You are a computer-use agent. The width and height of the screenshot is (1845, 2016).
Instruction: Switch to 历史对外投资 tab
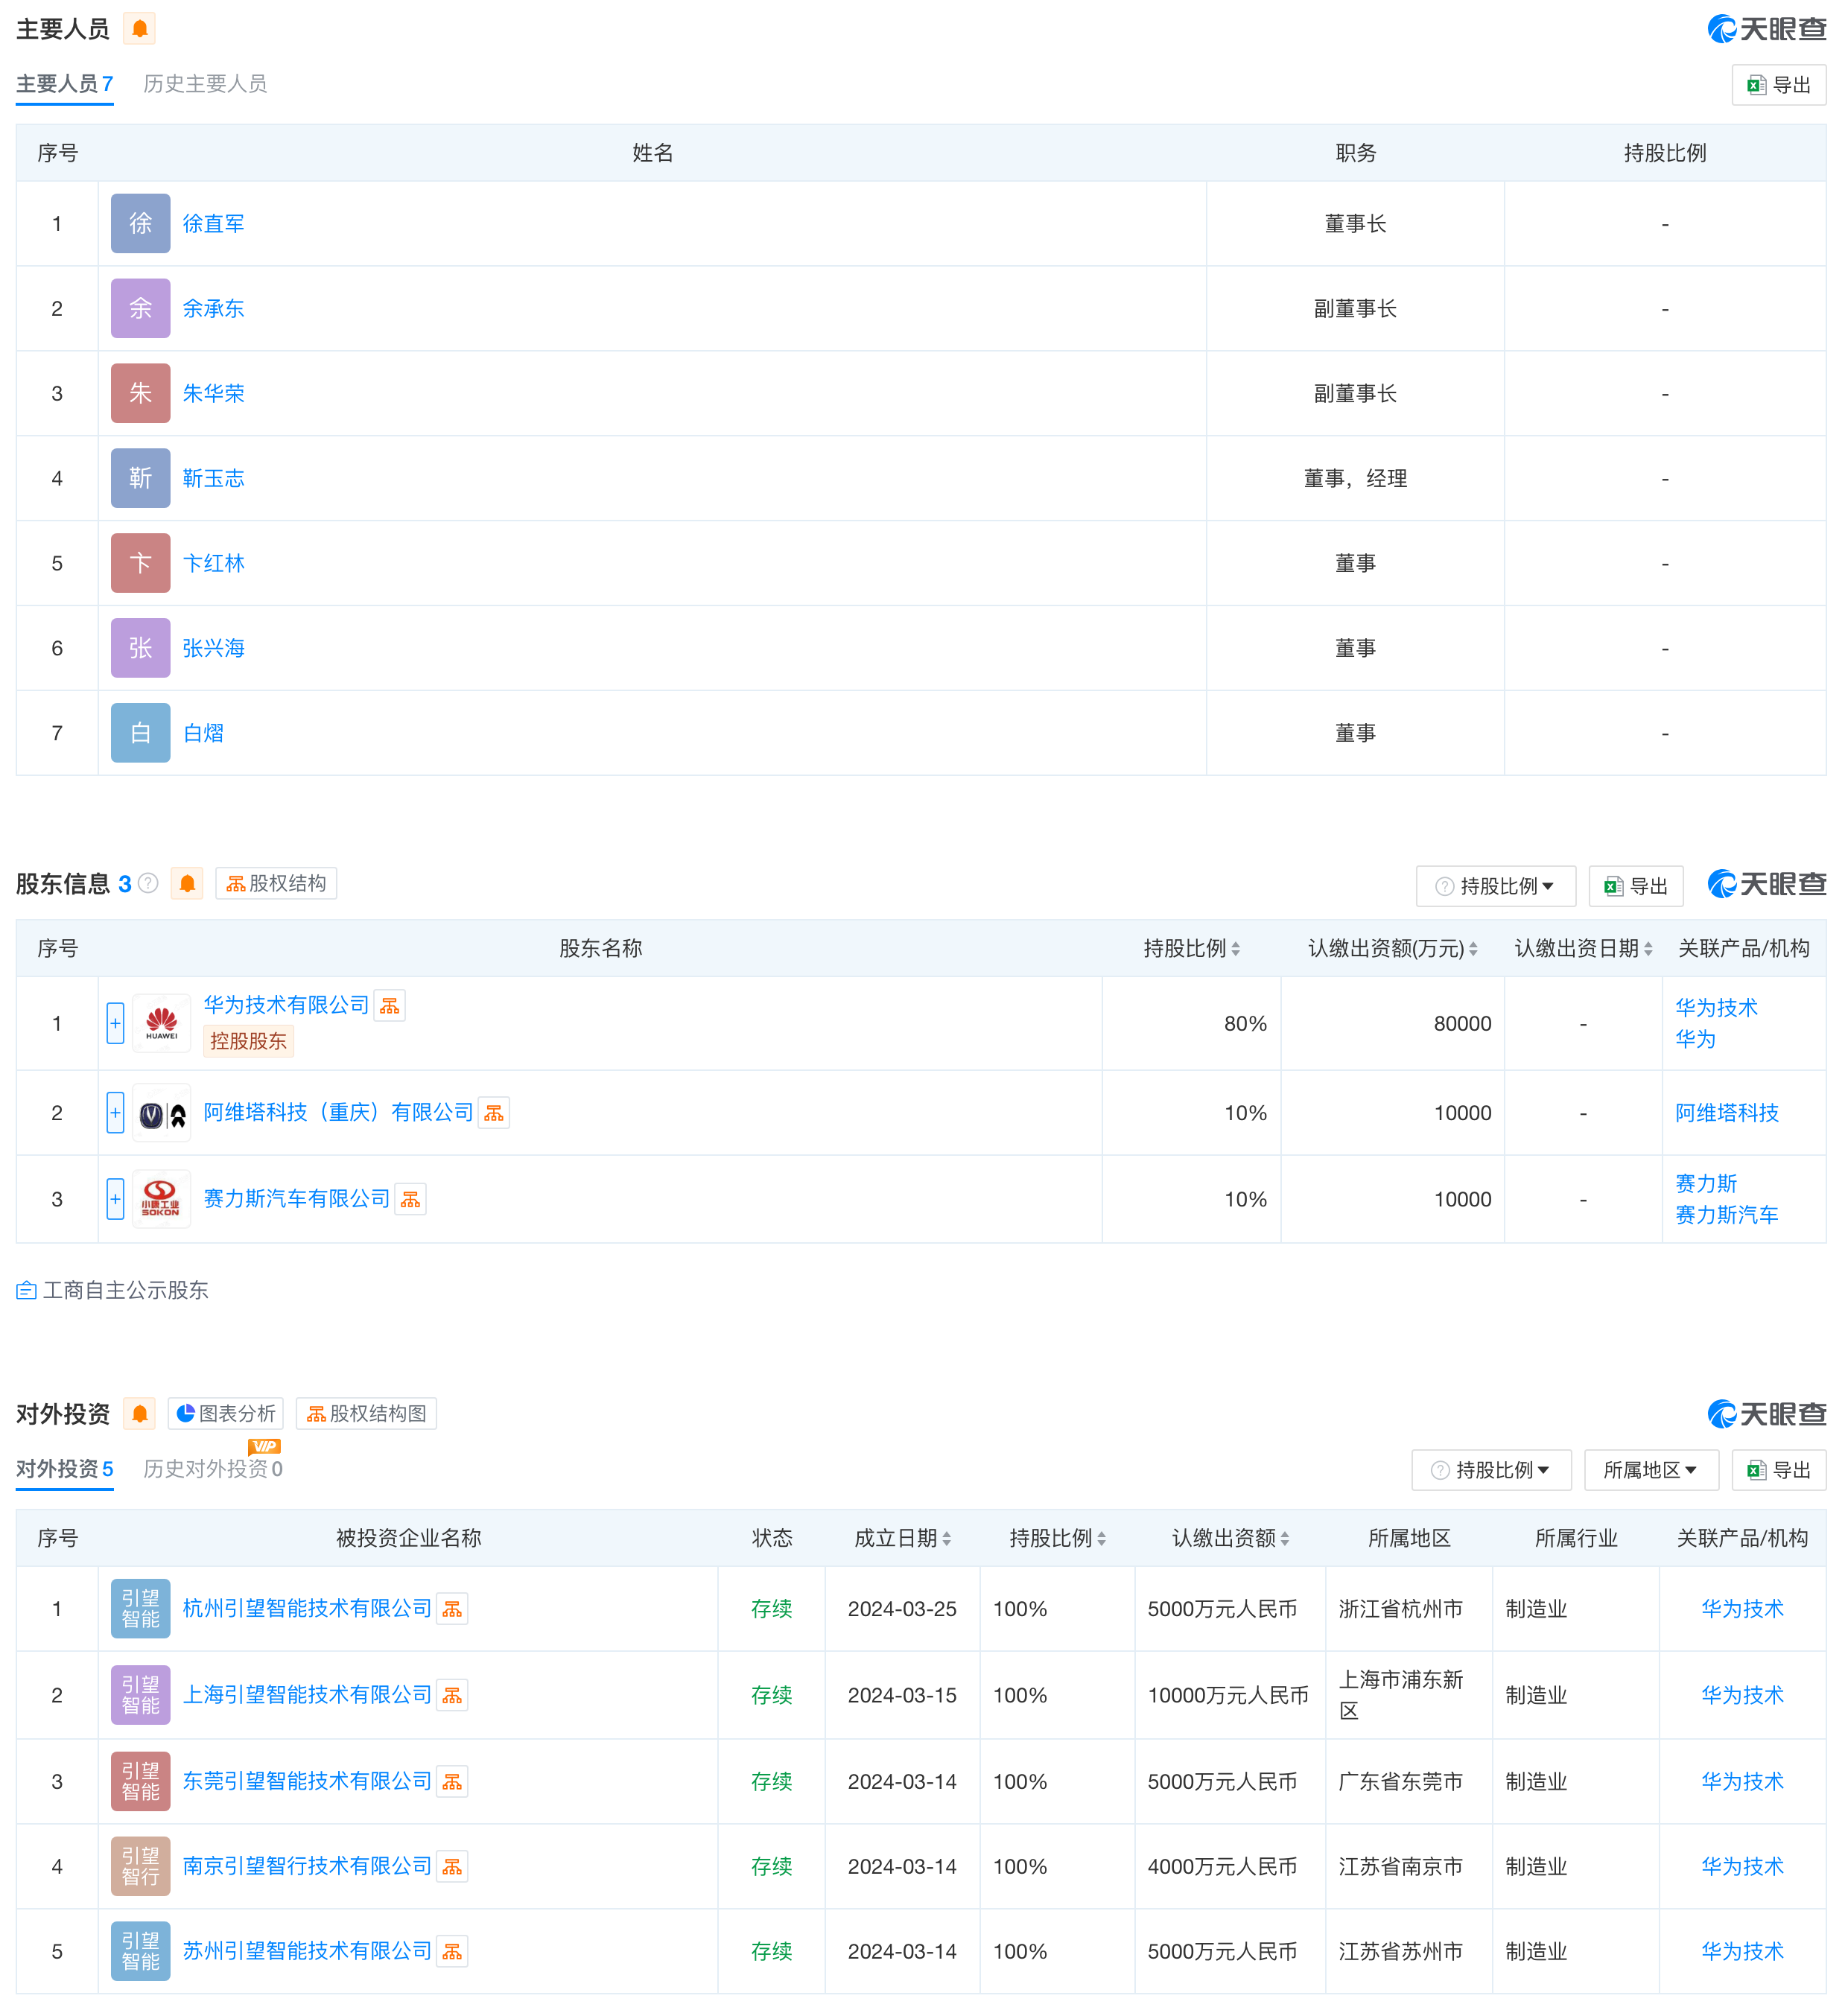coord(212,1470)
